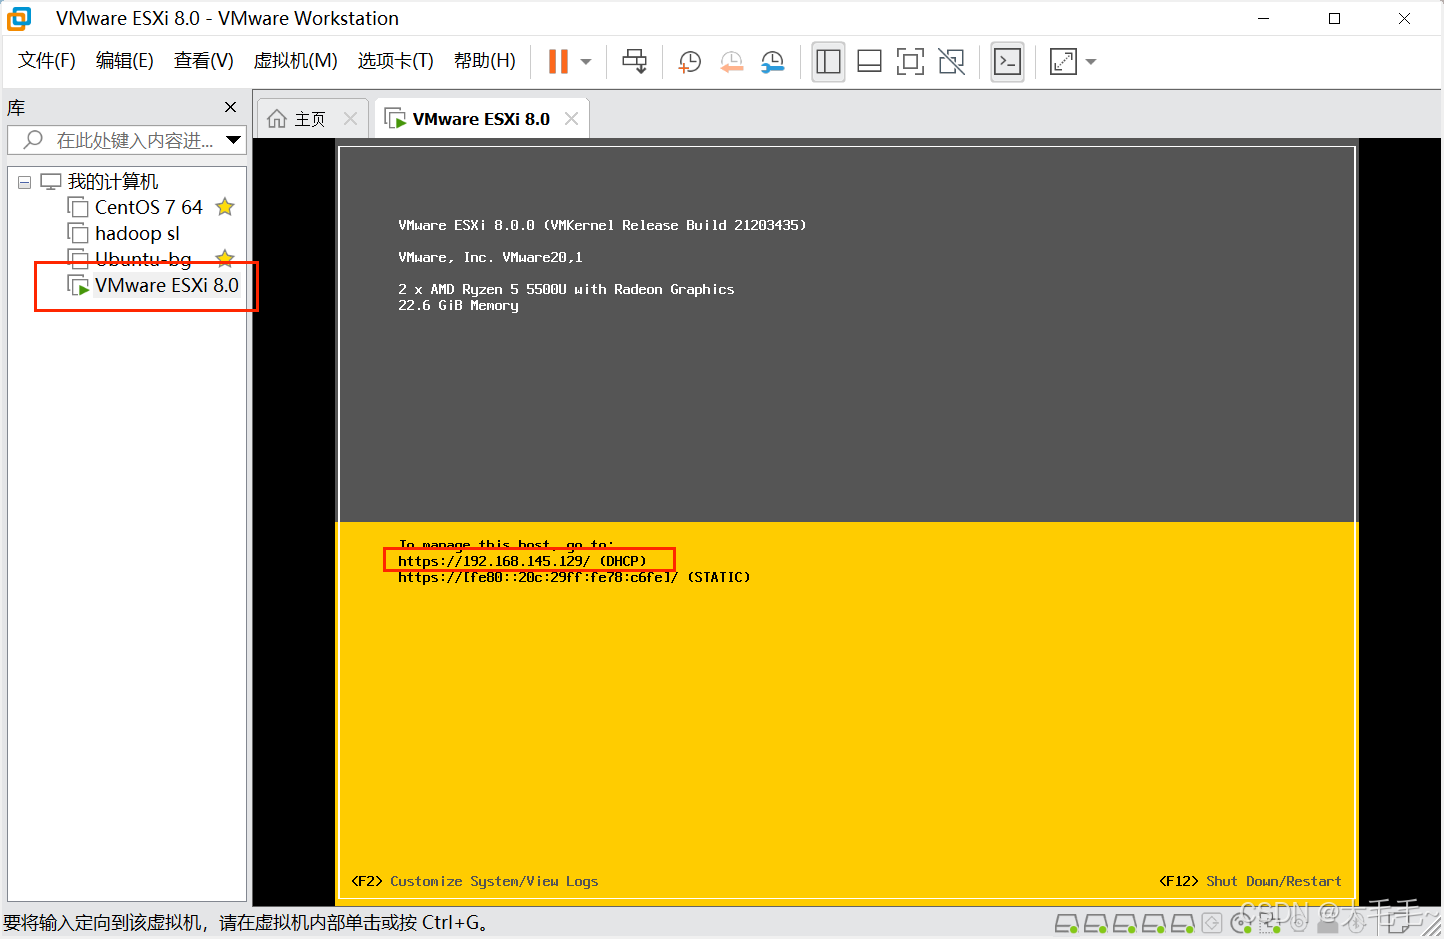
Task: Revert VM to previous snapshot
Action: pos(731,62)
